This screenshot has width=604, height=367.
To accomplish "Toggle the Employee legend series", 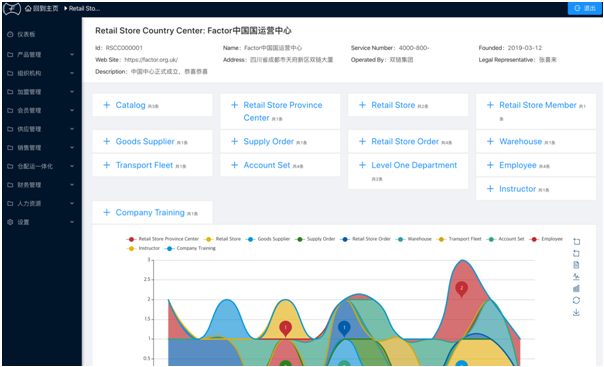I will click(x=546, y=239).
